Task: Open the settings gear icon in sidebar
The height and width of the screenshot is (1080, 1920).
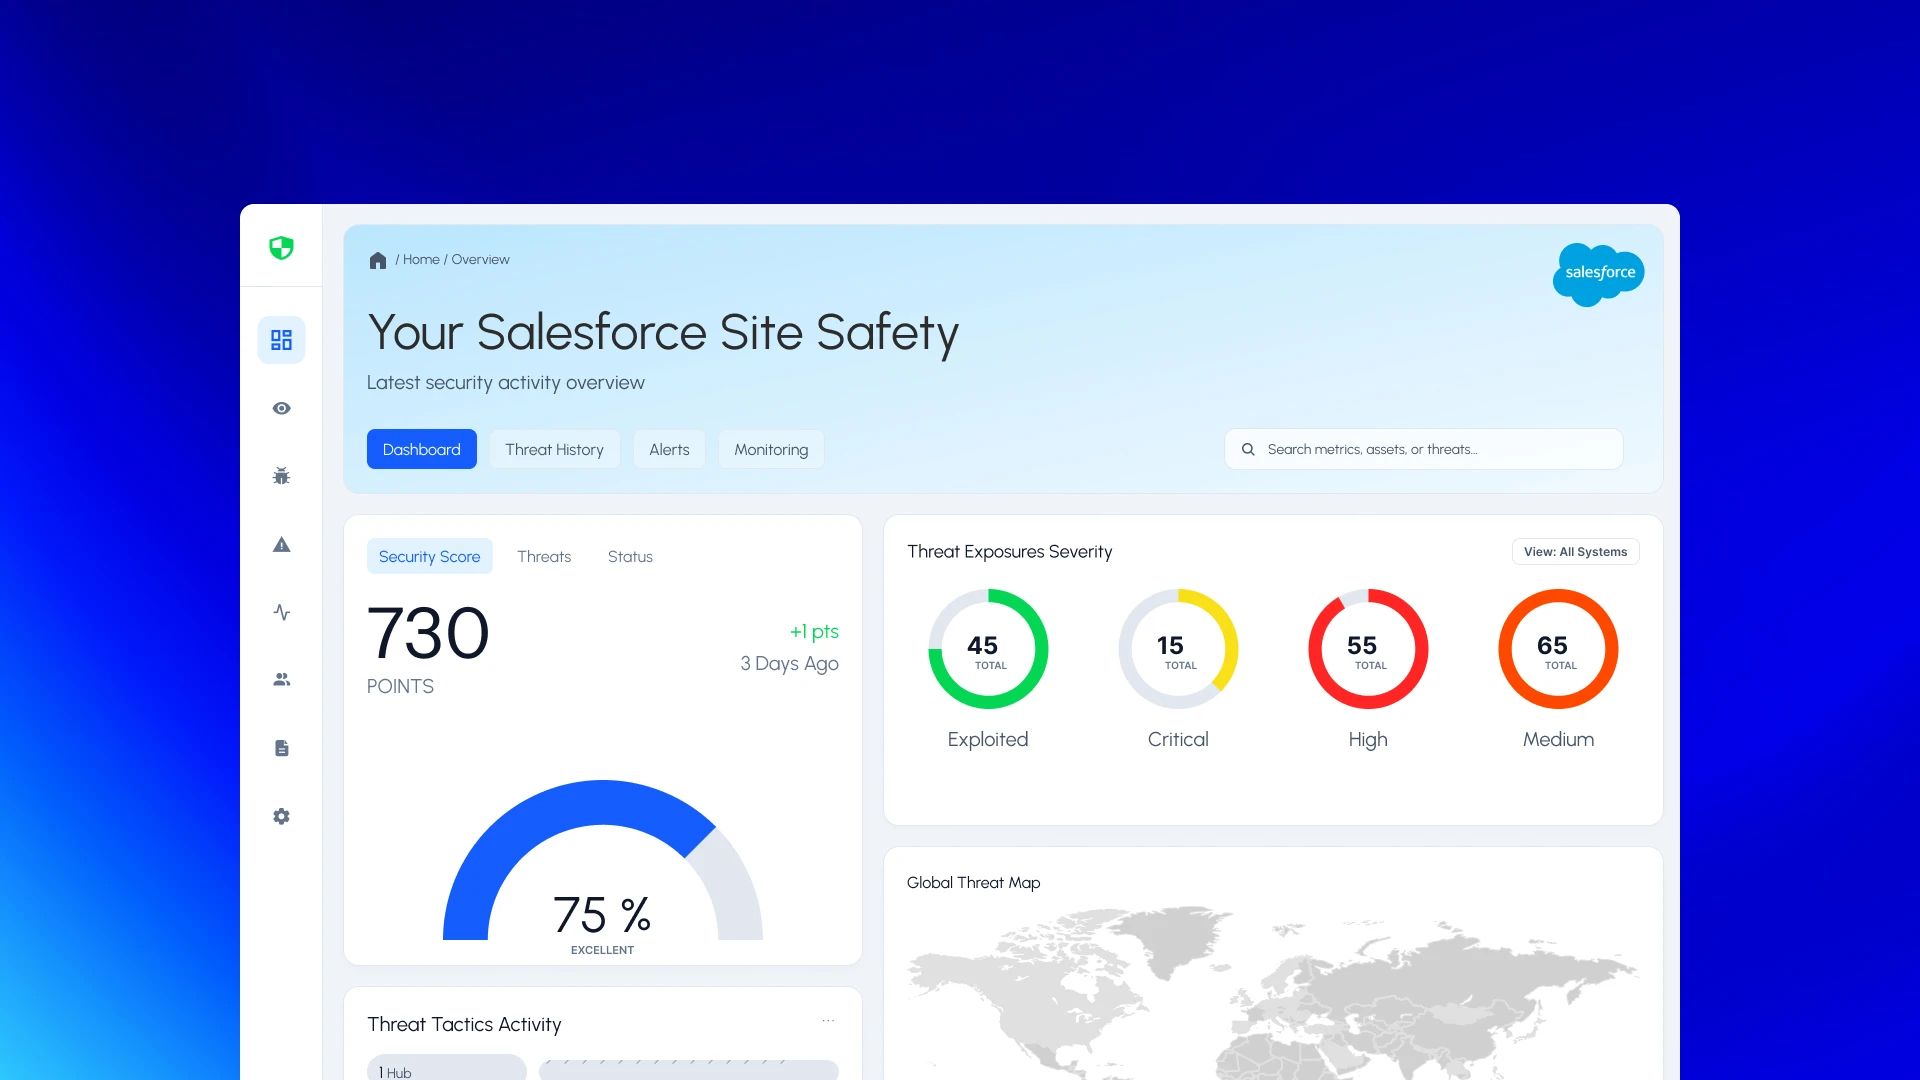Action: pos(281,816)
